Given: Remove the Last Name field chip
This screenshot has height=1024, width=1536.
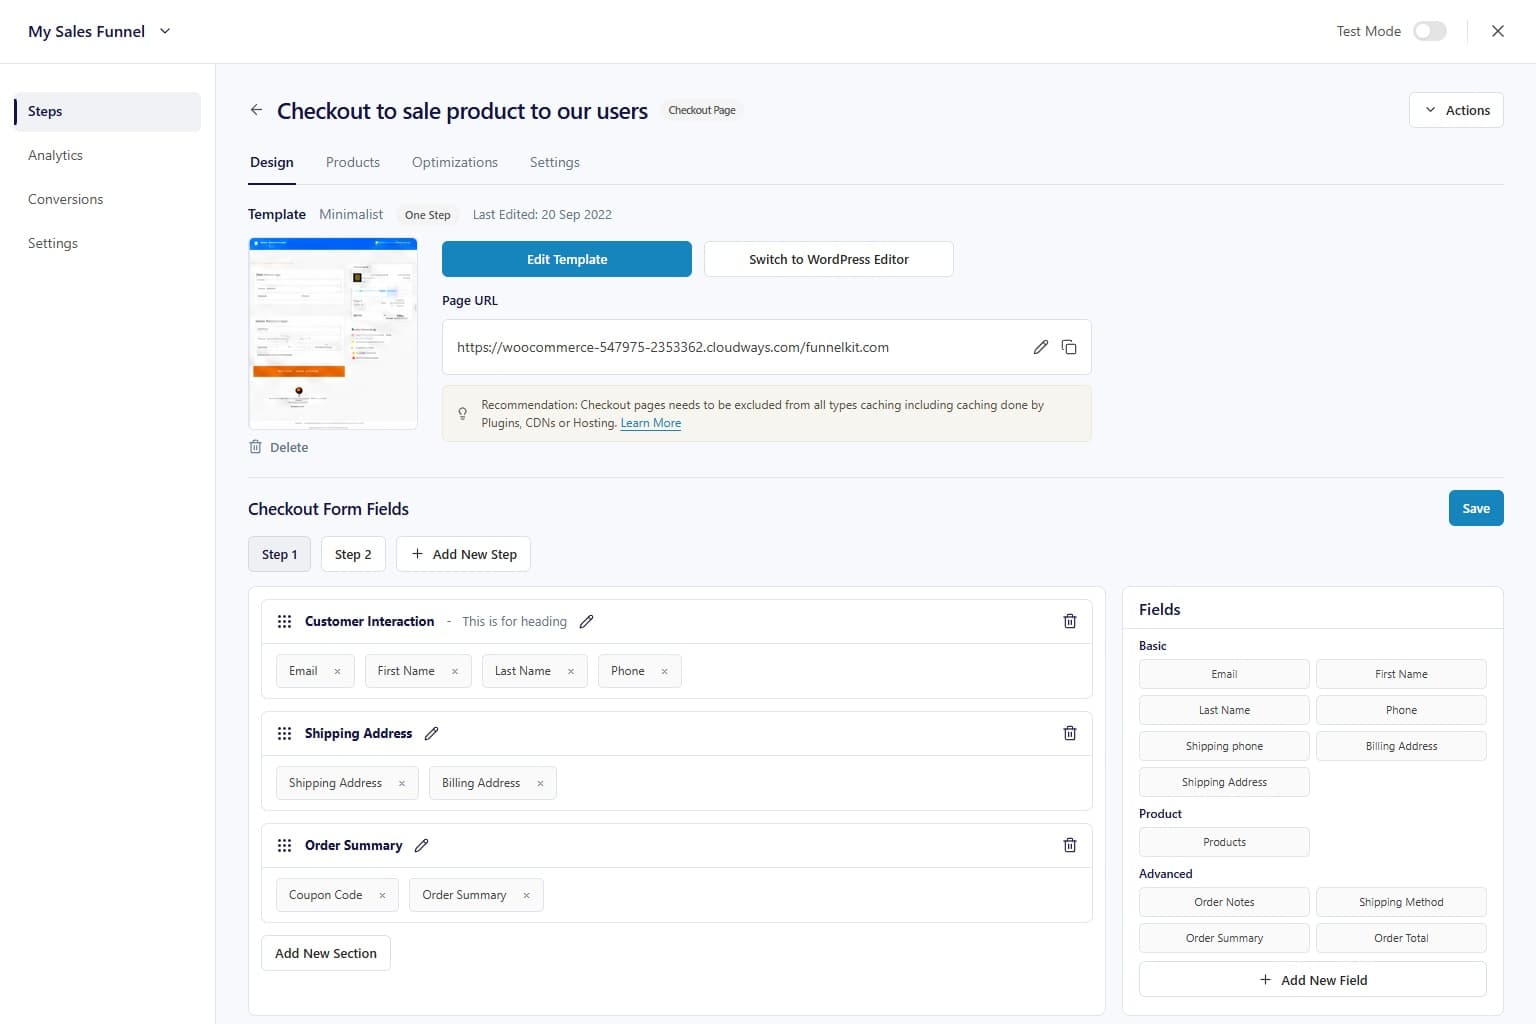Looking at the screenshot, I should pyautogui.click(x=571, y=672).
